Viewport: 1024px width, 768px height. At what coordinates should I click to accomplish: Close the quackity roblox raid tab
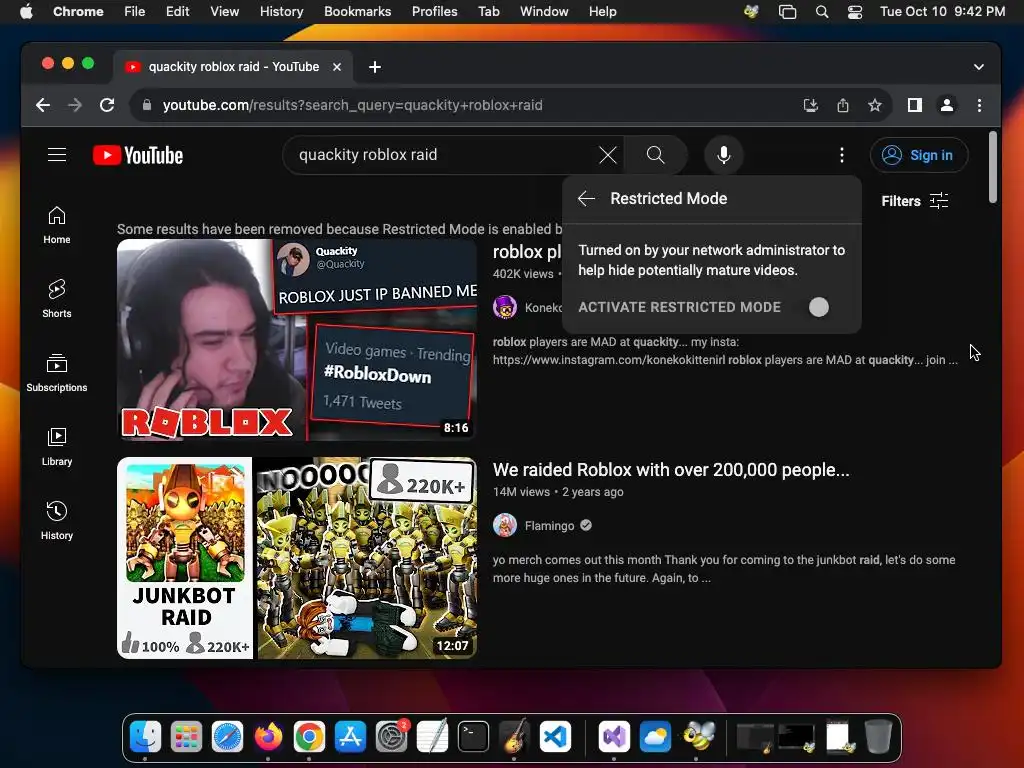click(337, 67)
